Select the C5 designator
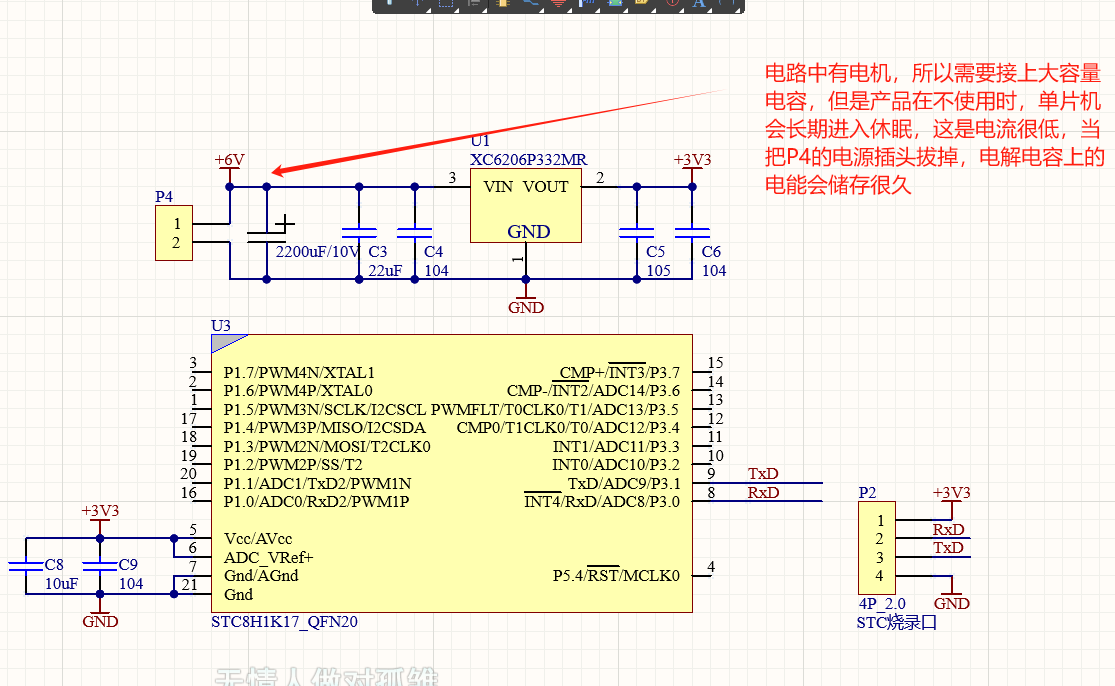This screenshot has width=1115, height=686. [655, 252]
